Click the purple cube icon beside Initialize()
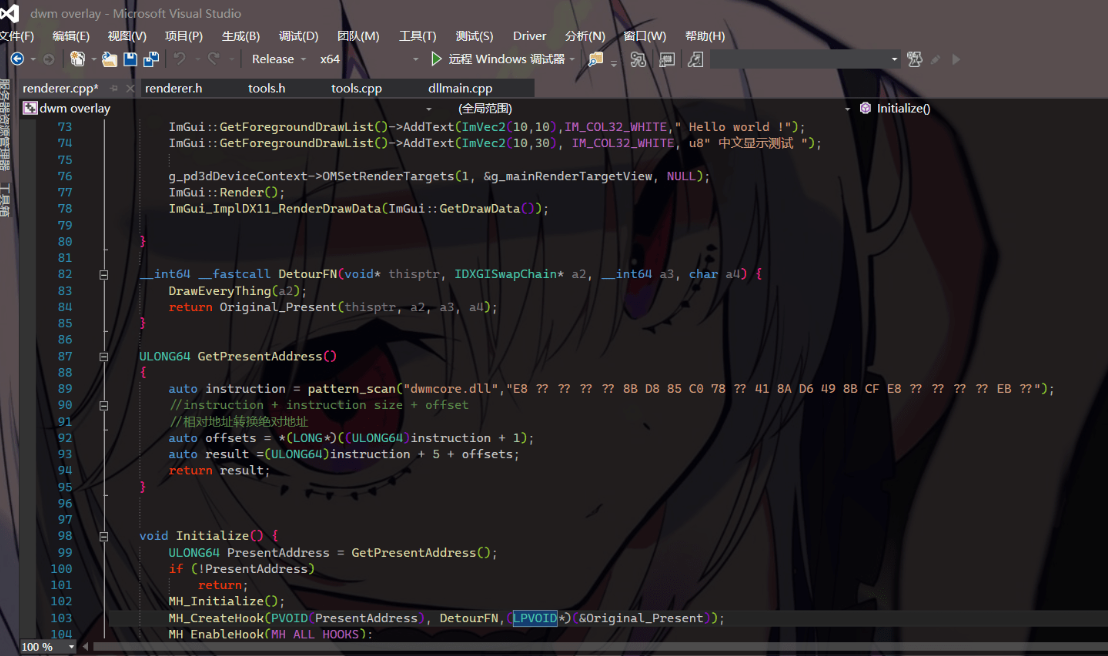This screenshot has width=1108, height=656. click(x=865, y=108)
